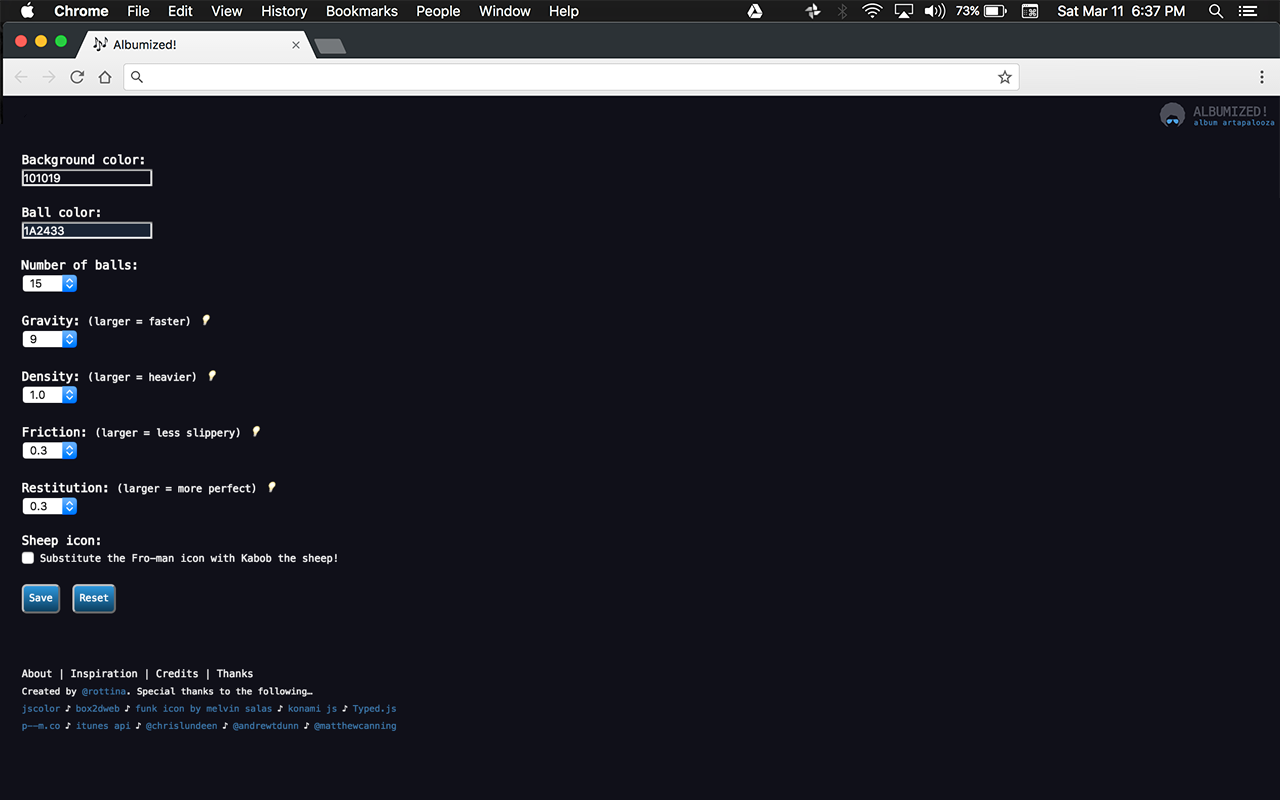Reset the settings to defaults
Screen dimensions: 1280x800
pyautogui.click(x=94, y=598)
